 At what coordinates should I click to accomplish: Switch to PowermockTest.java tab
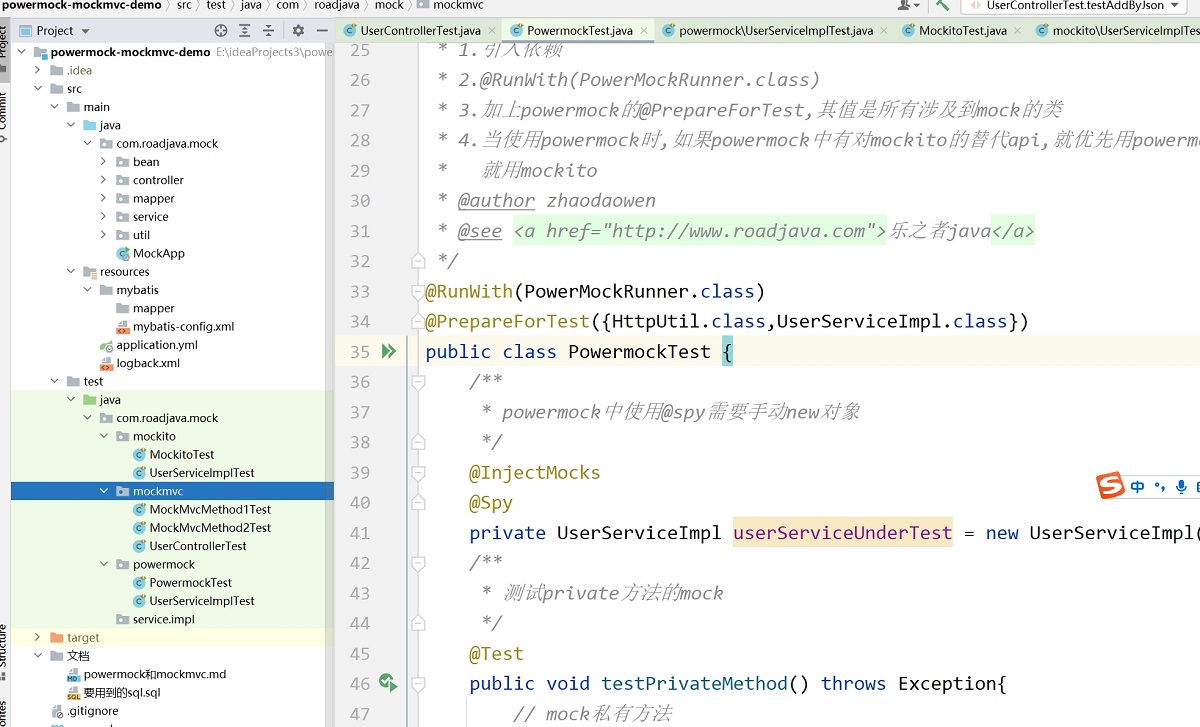click(x=579, y=31)
